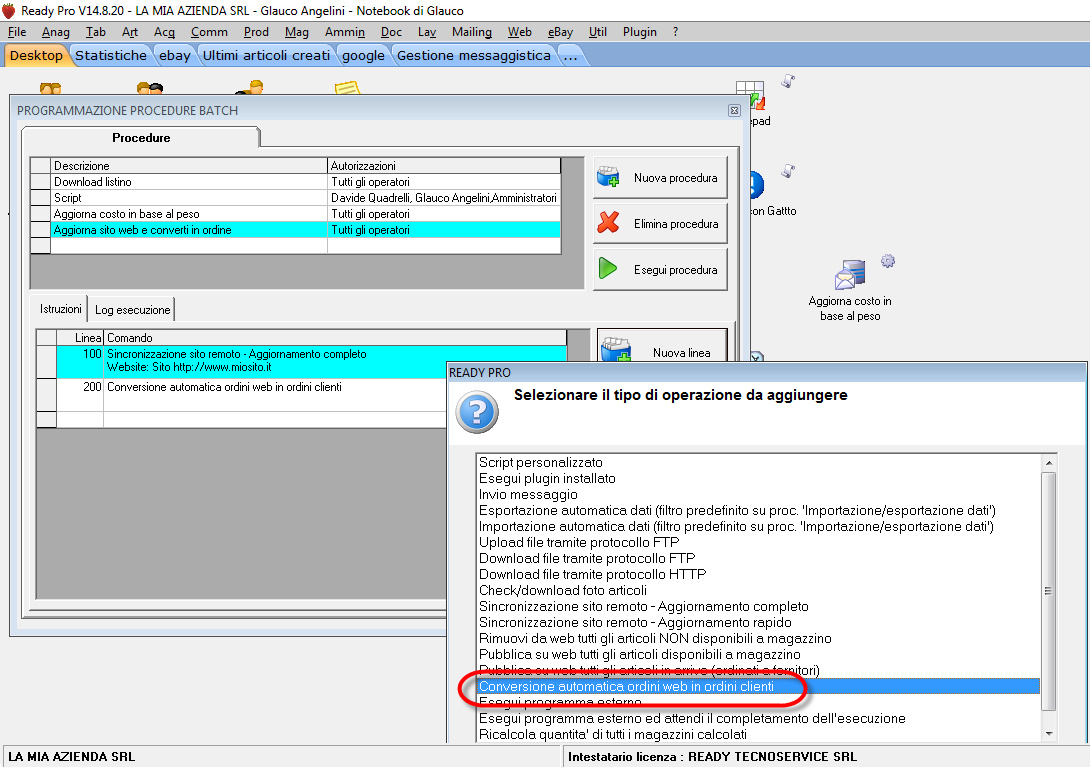The height and width of the screenshot is (768, 1090).
Task: Click the operation list's scrollbar down arrow
Action: 1048,734
